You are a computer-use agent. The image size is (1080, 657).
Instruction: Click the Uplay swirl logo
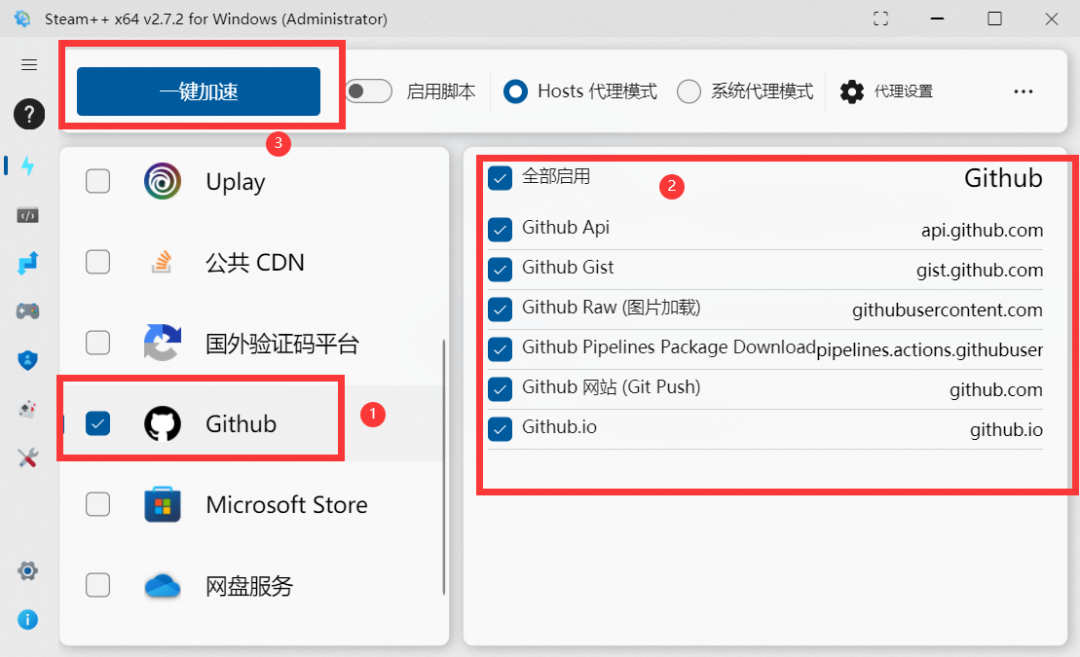[x=163, y=181]
